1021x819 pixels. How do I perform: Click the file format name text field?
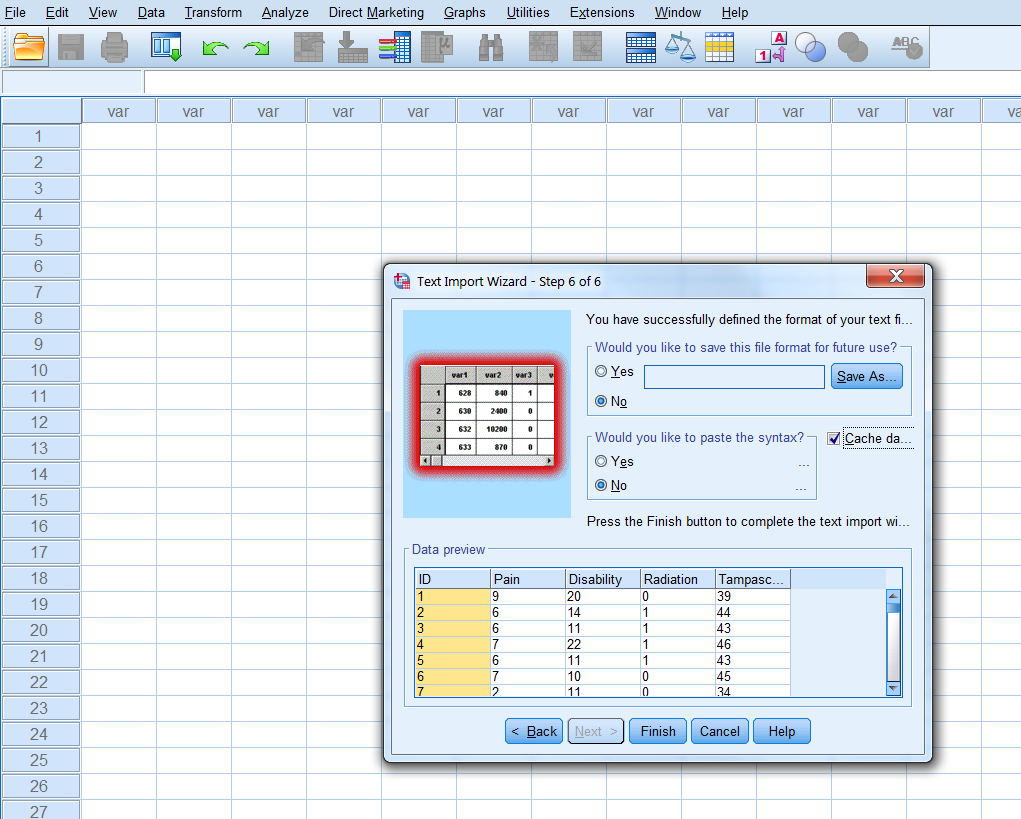(x=734, y=377)
